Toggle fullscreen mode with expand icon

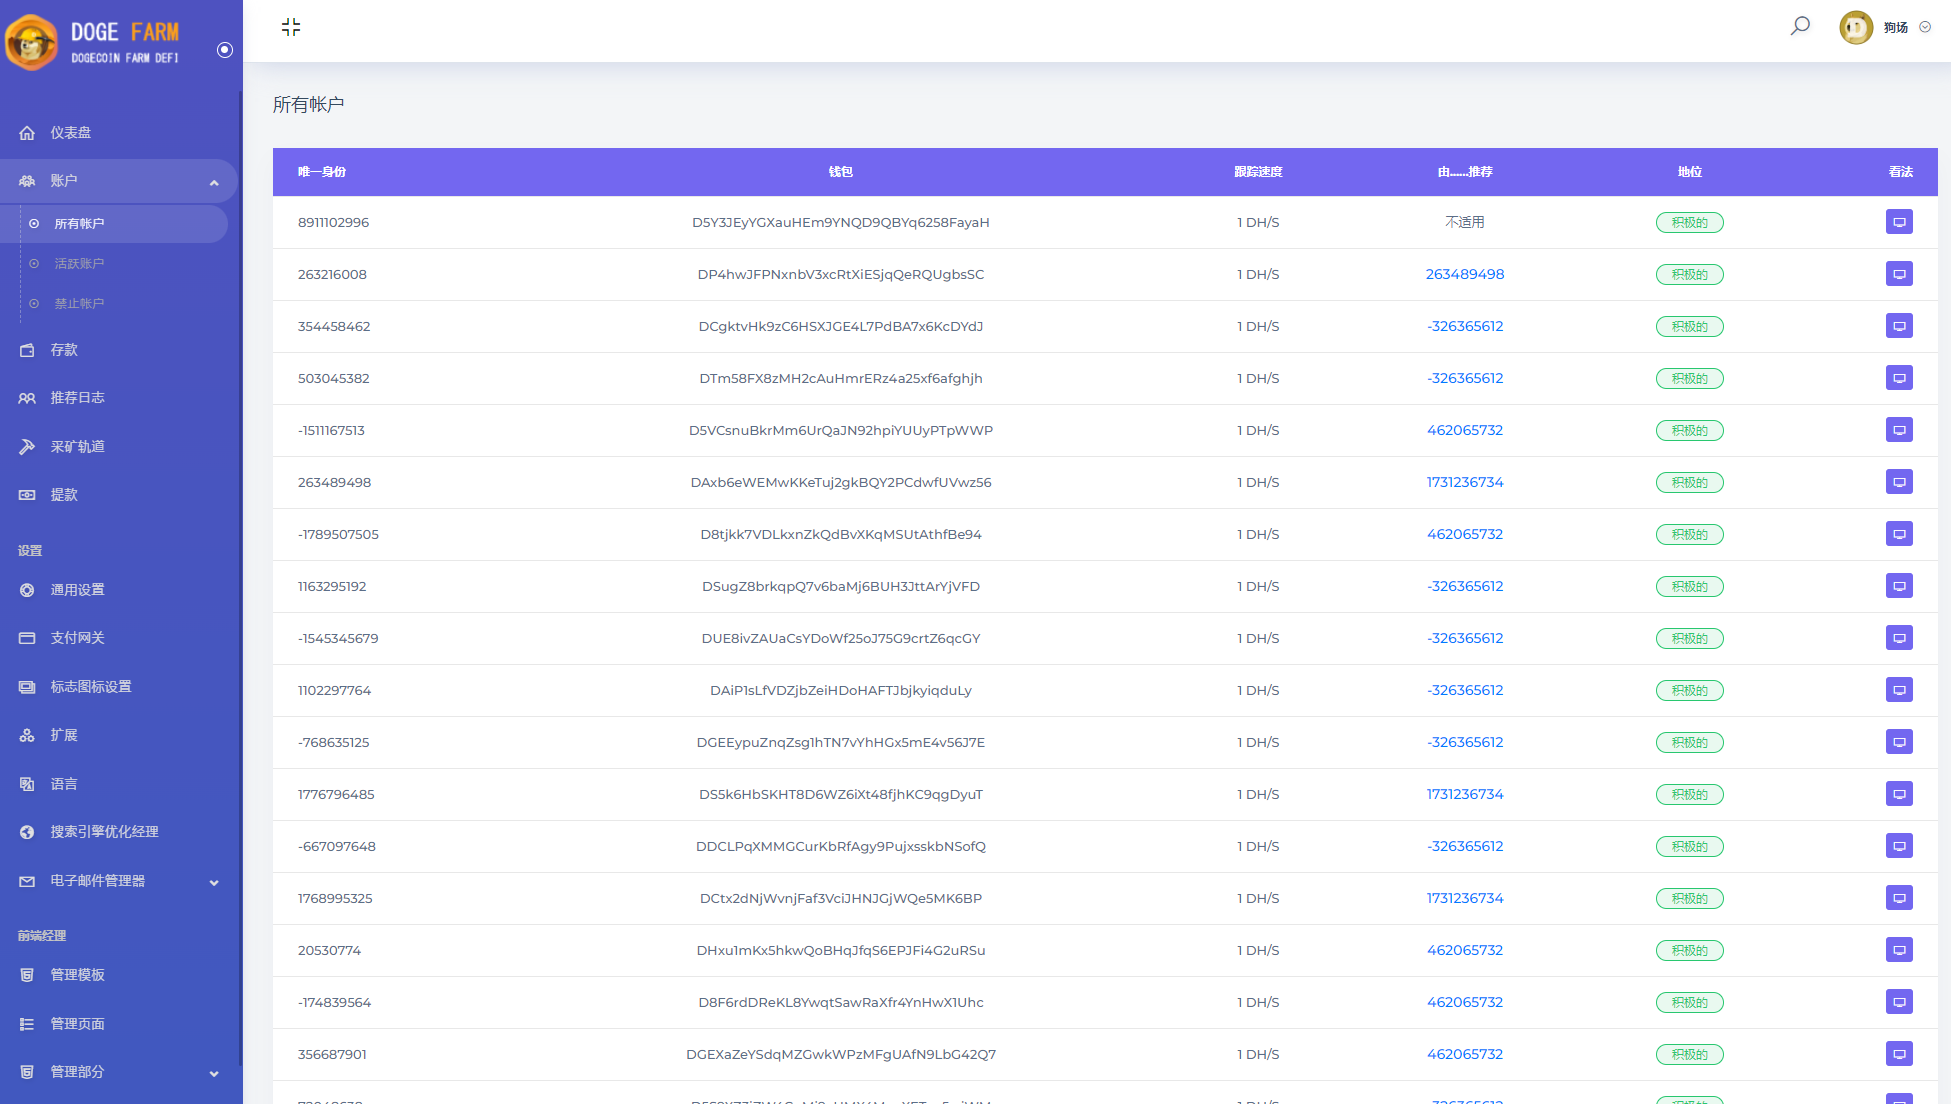pyautogui.click(x=291, y=27)
